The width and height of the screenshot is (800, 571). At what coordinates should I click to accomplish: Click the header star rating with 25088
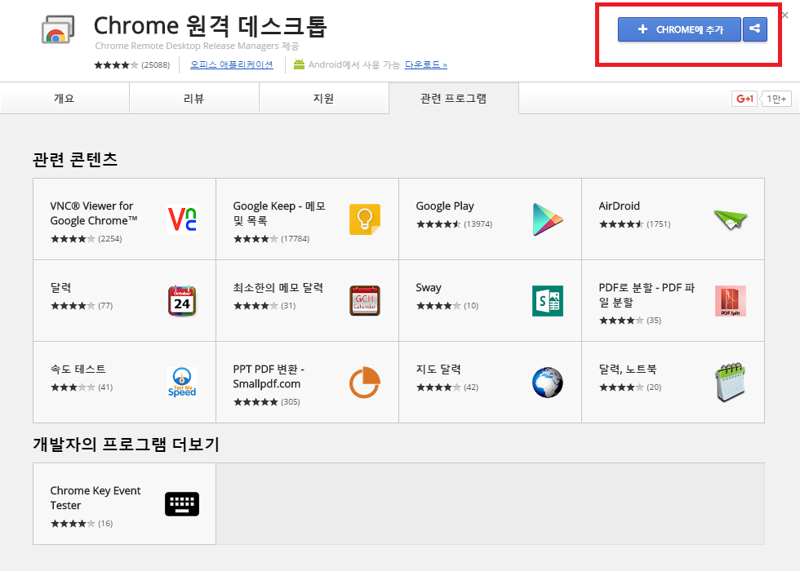[132, 65]
